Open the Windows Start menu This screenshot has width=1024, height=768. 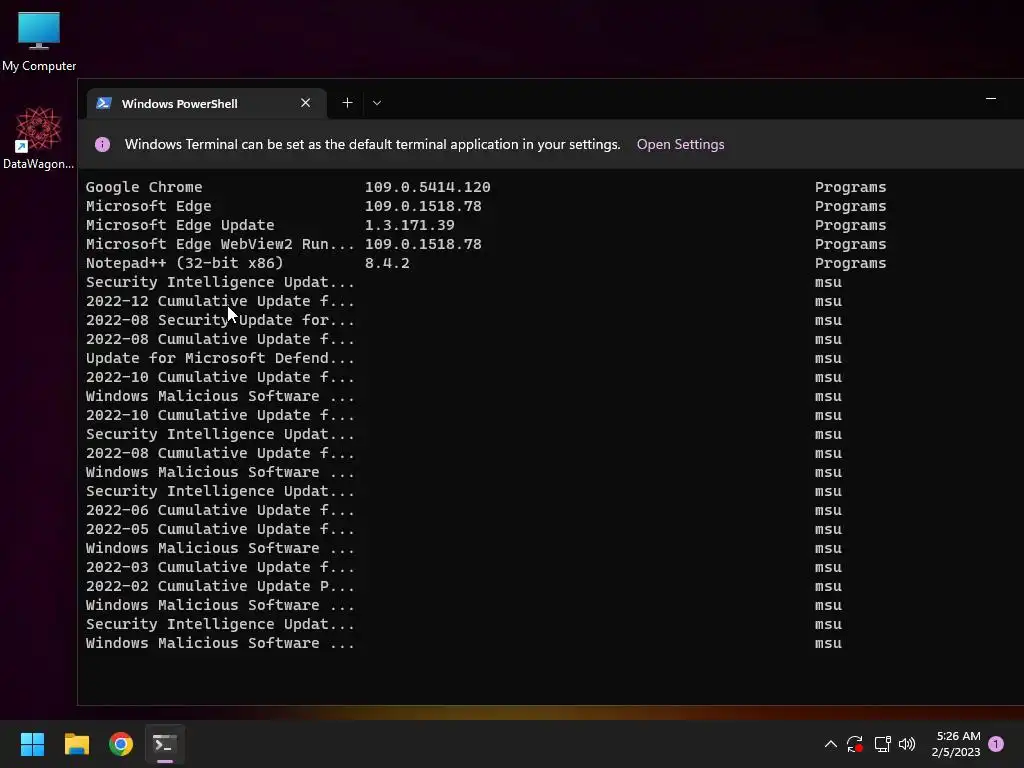(32, 744)
